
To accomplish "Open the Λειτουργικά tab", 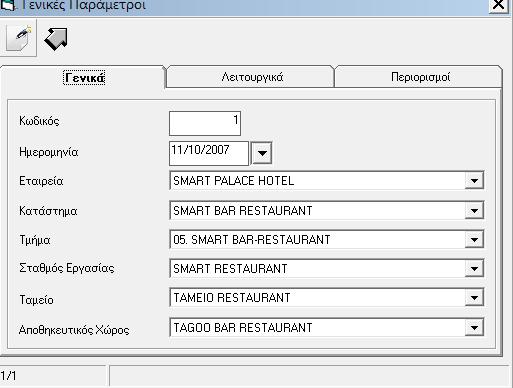I will tap(252, 77).
